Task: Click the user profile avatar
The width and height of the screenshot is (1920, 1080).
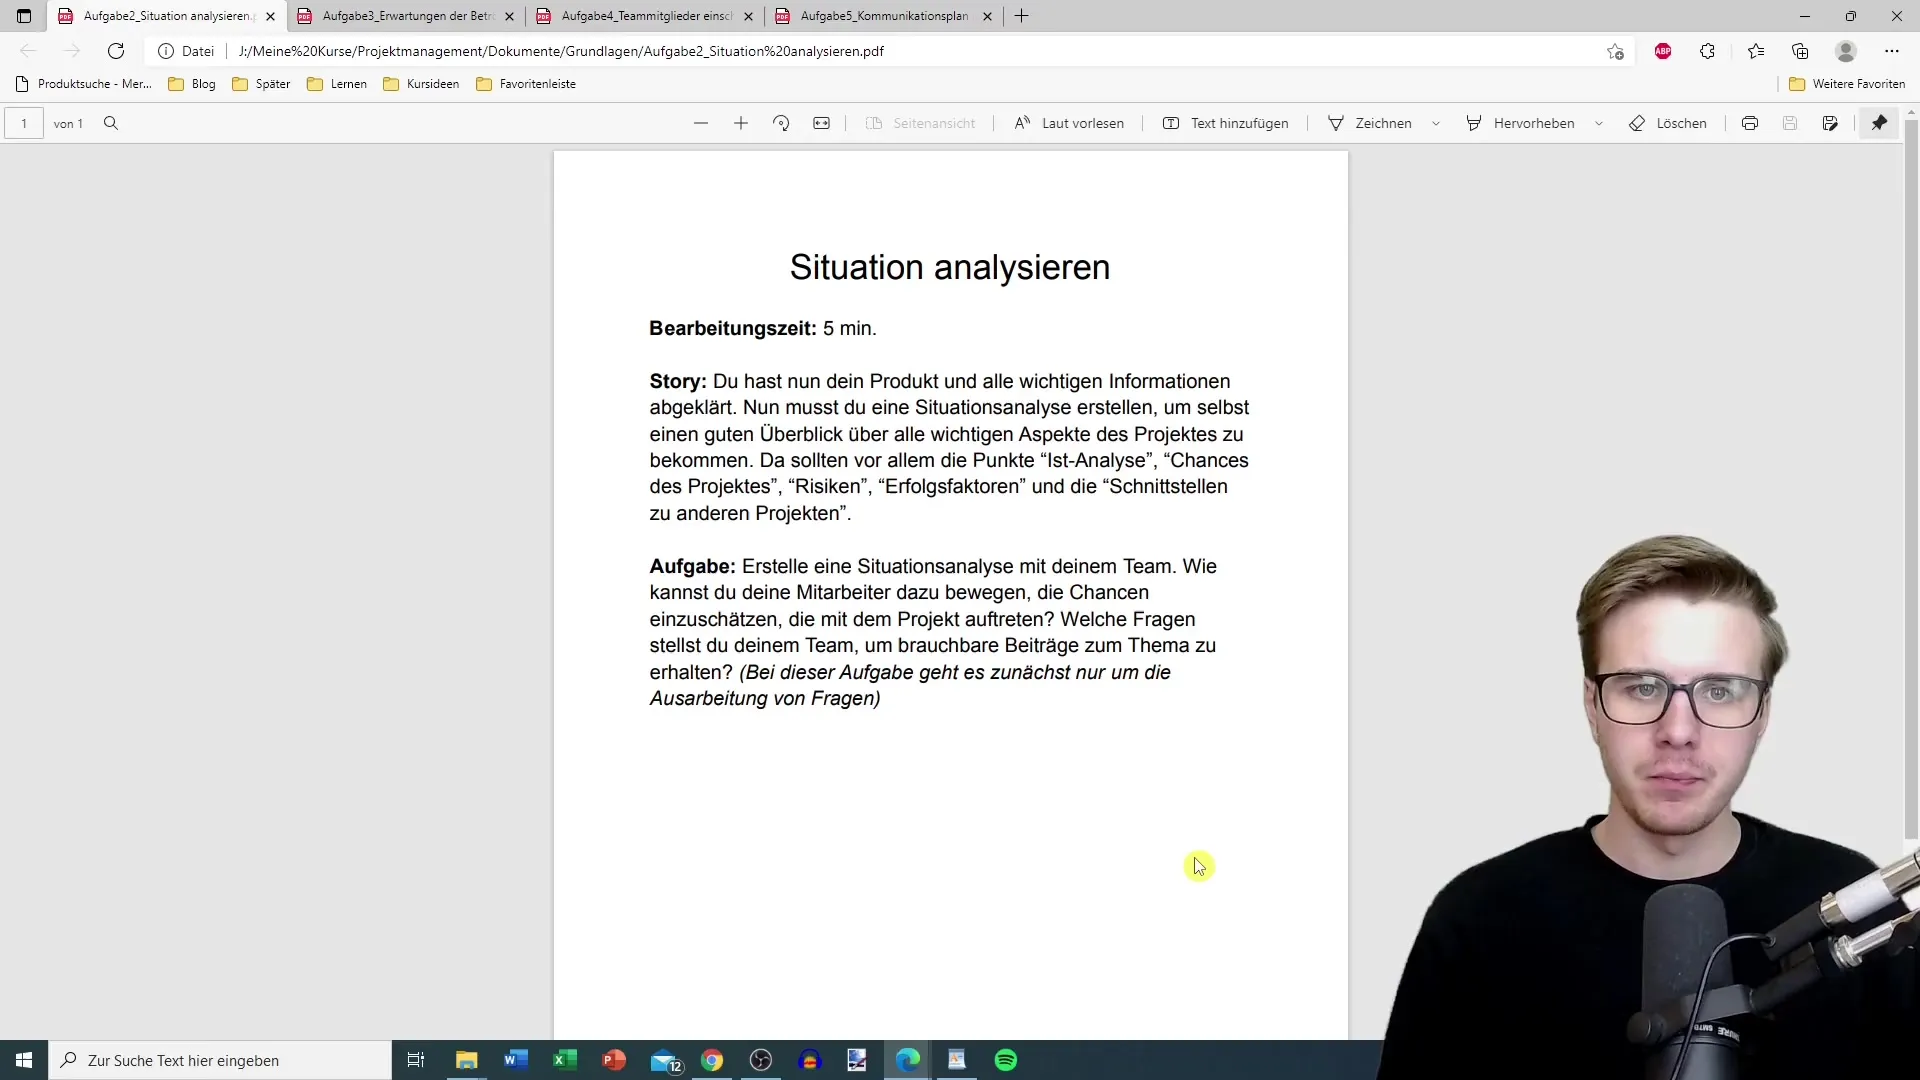Action: [x=1846, y=51]
